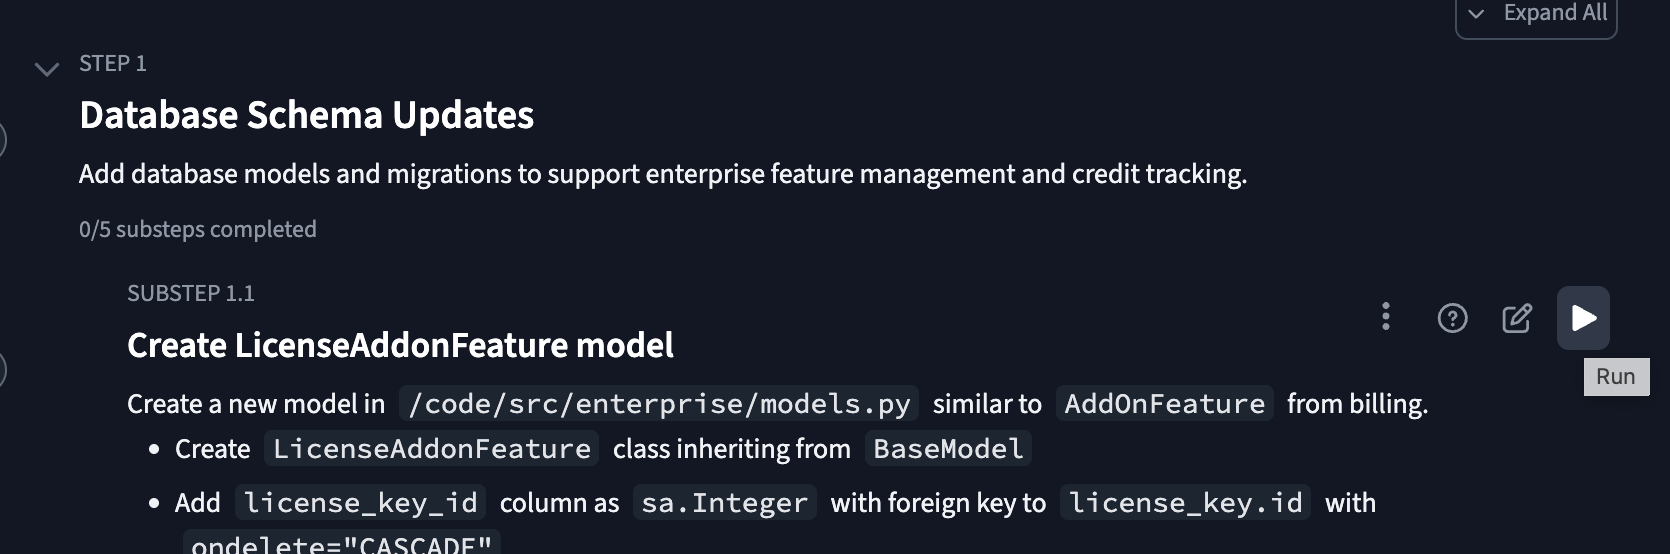Click the /code/src/enterprise/models.py file path
Screen dimensions: 1670x554
coord(659,404)
